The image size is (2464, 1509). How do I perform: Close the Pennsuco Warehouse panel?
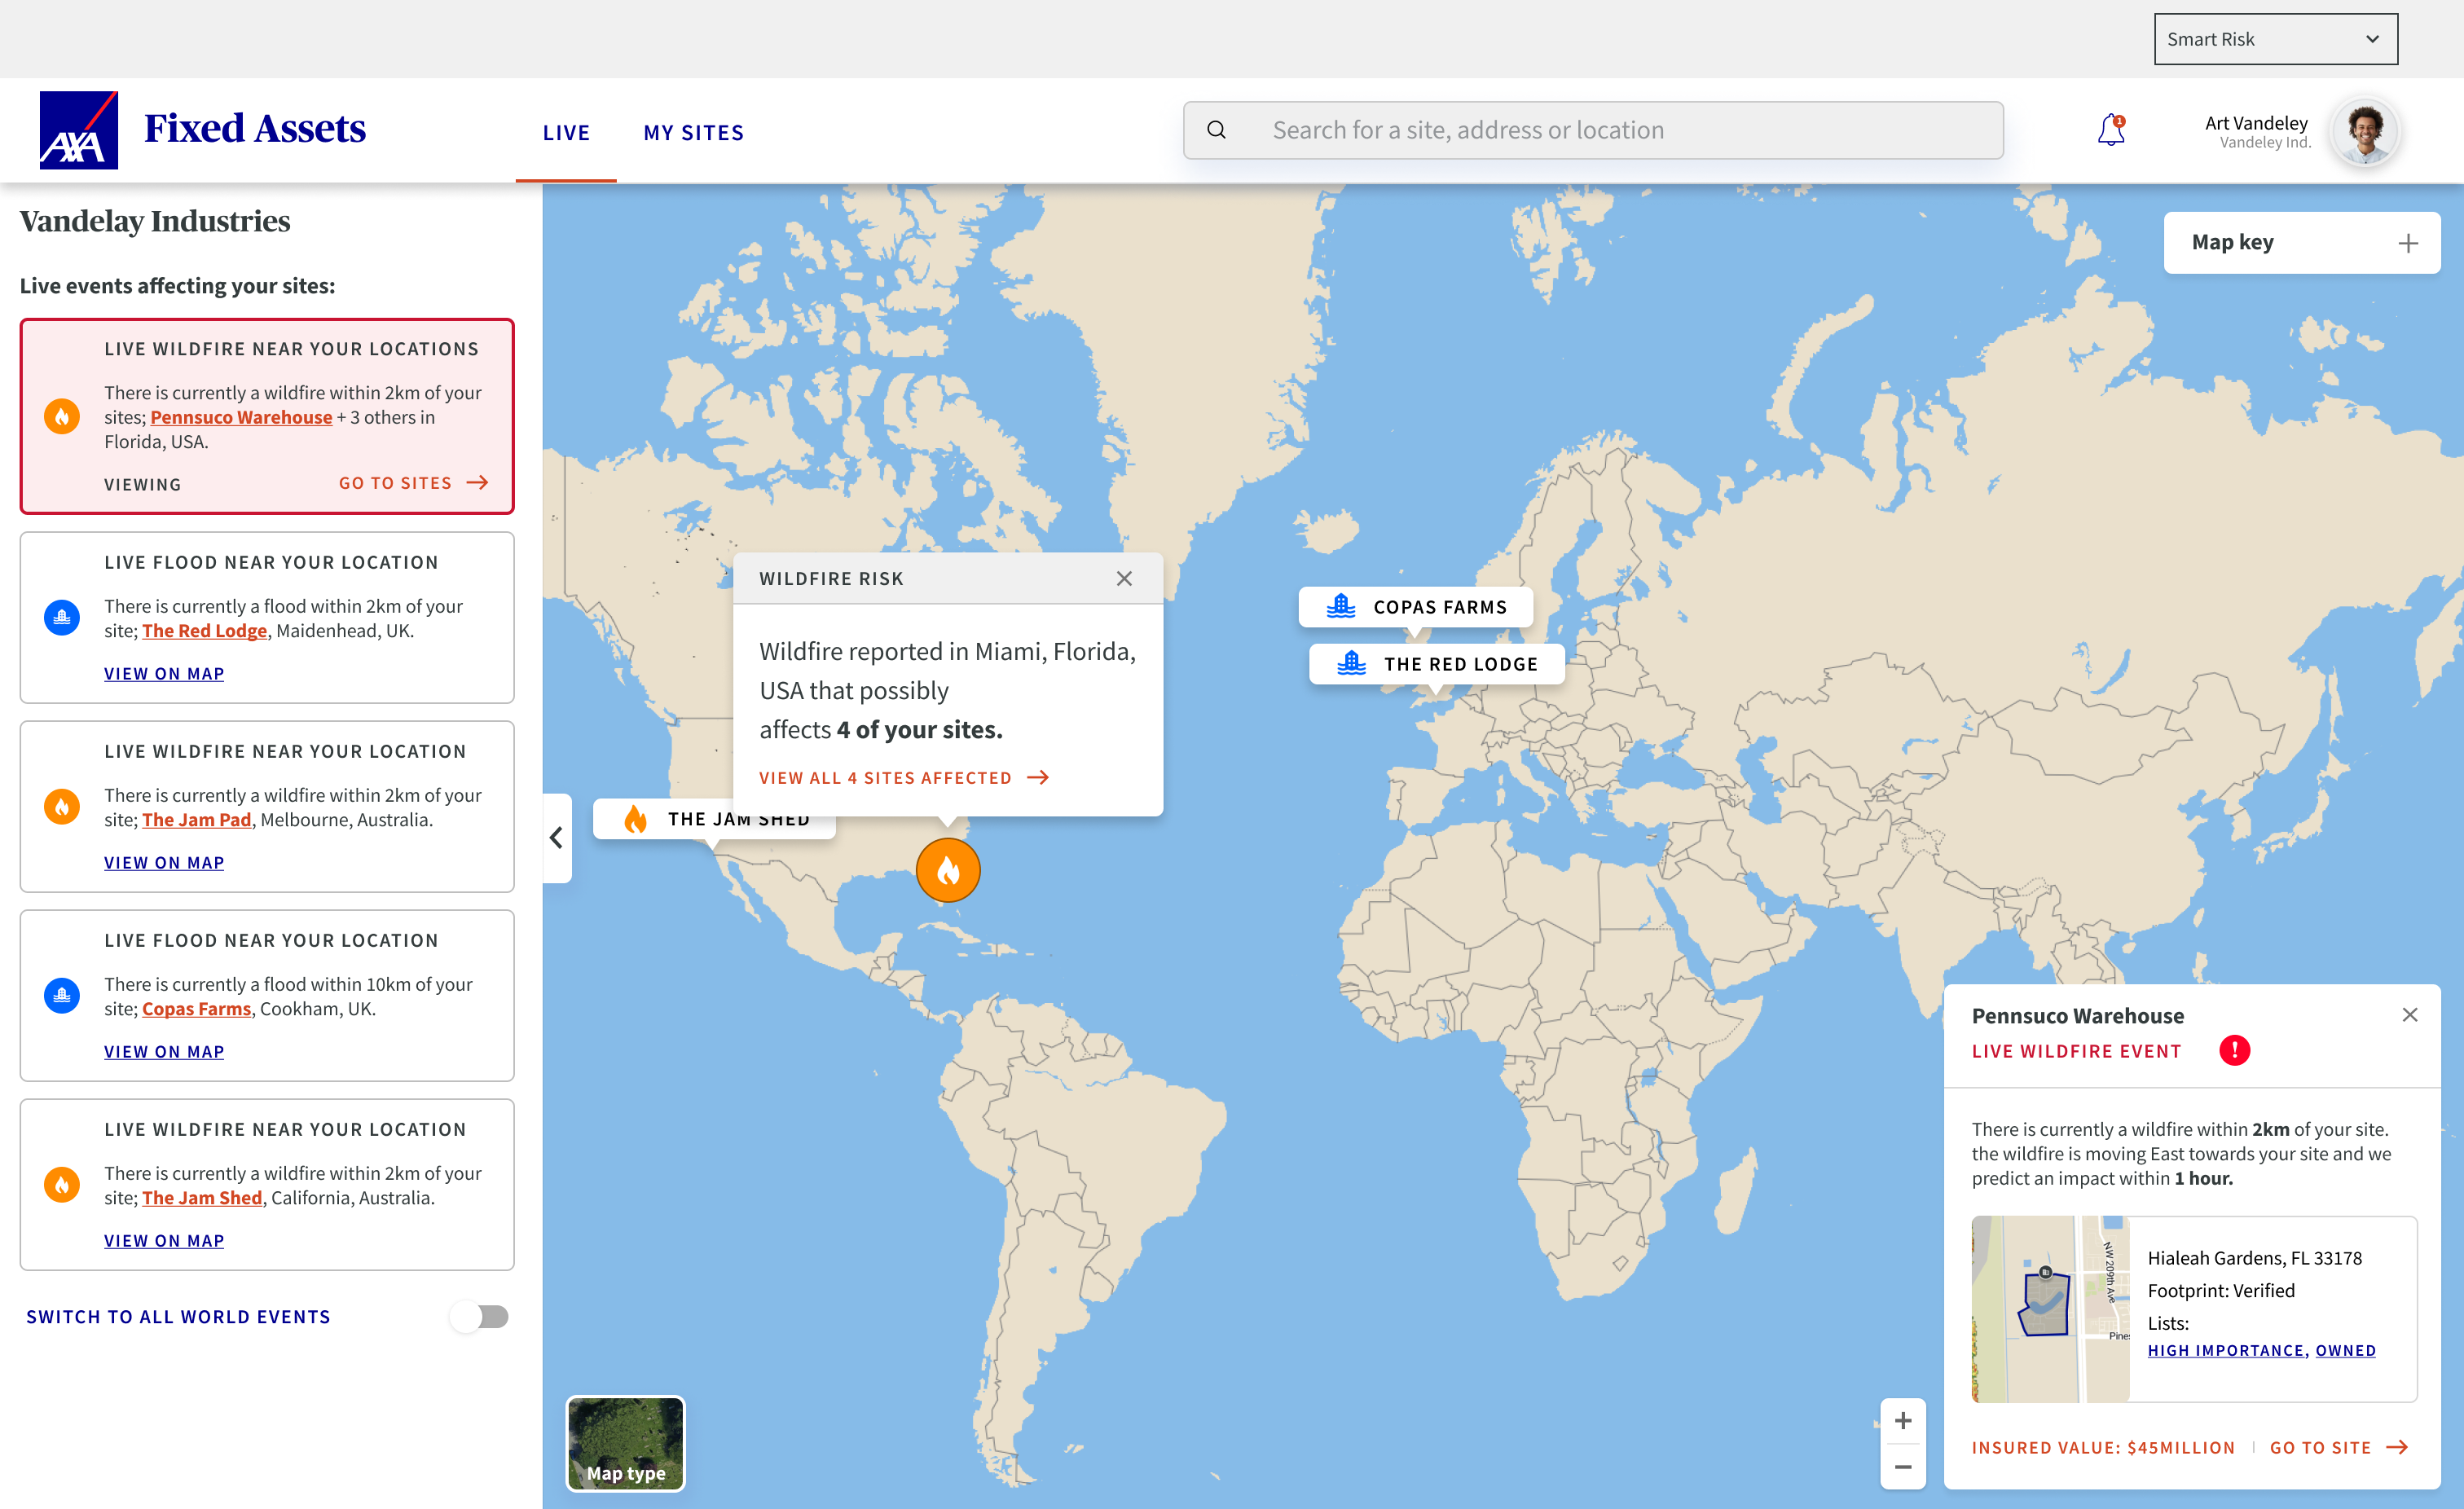point(2410,1015)
